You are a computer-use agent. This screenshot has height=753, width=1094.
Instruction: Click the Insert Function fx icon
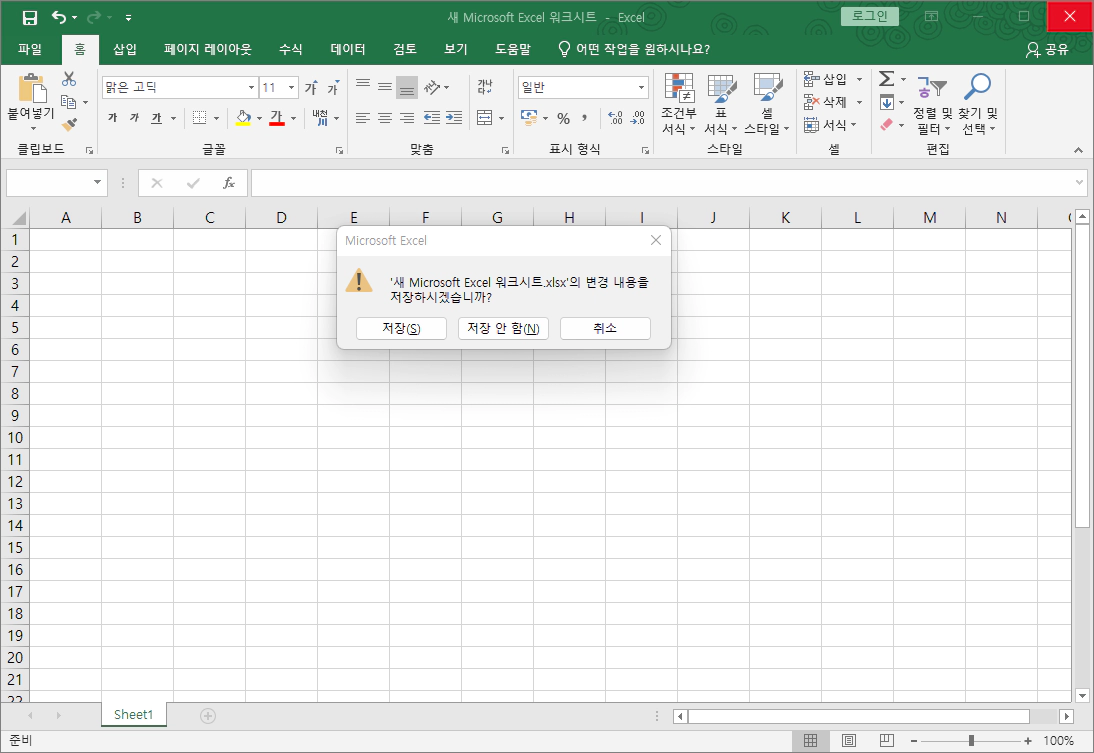(x=228, y=183)
